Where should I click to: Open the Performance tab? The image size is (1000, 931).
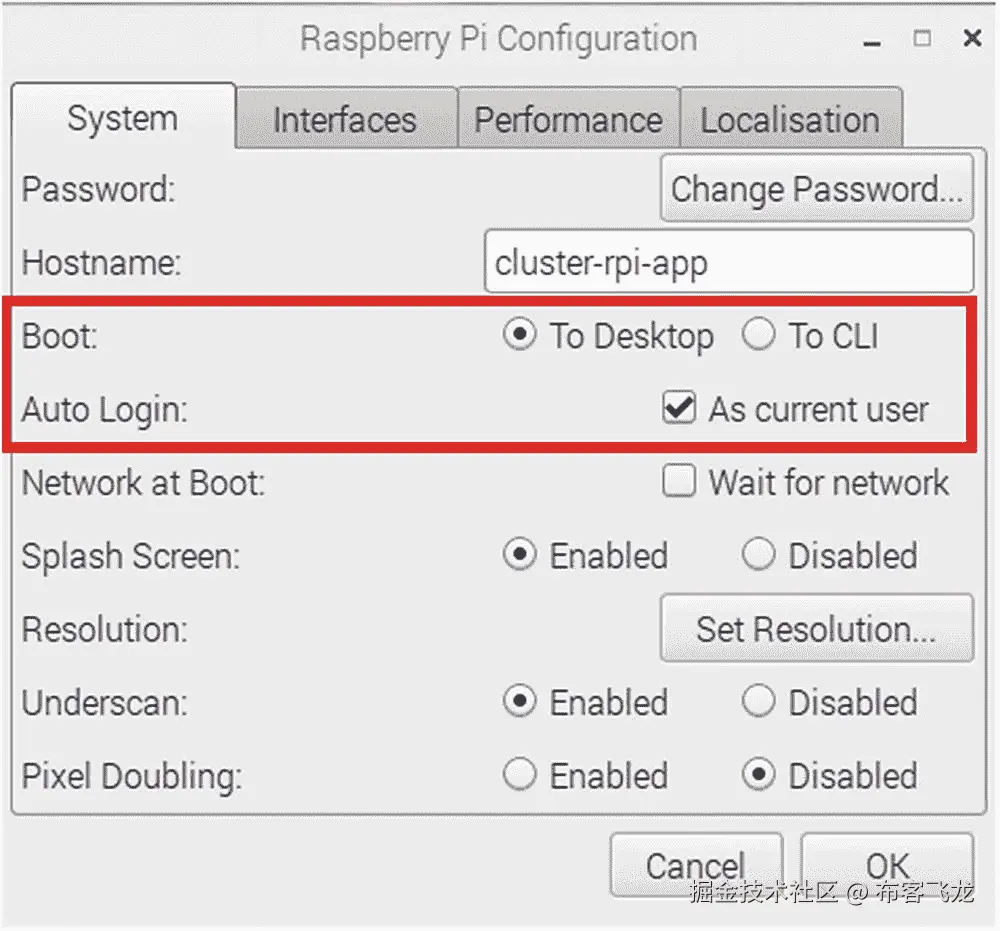point(568,120)
